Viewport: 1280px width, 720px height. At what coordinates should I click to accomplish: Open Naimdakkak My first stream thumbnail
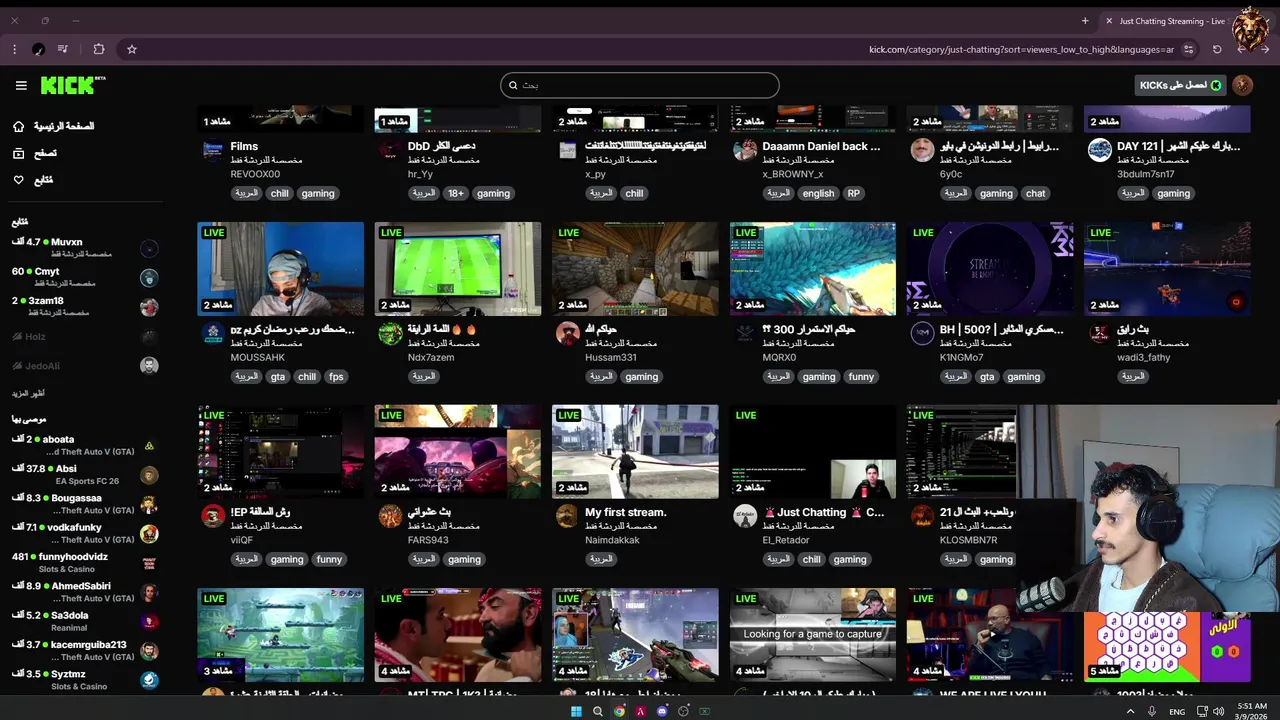click(635, 451)
